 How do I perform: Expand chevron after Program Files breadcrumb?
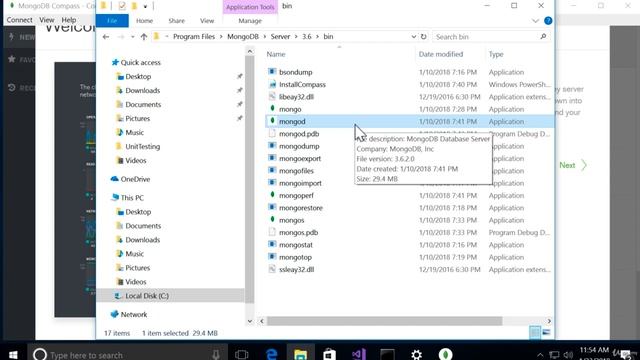click(221, 37)
